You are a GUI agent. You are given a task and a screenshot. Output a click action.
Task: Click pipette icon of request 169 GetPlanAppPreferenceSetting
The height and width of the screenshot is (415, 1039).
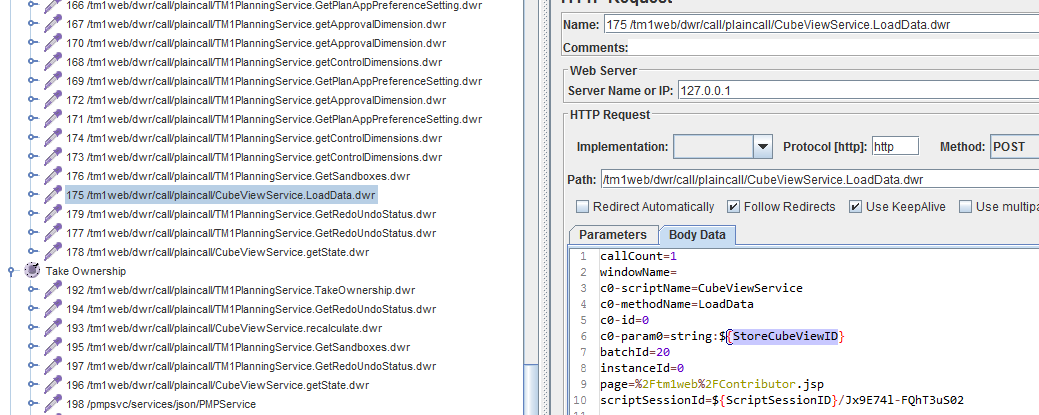click(52, 82)
